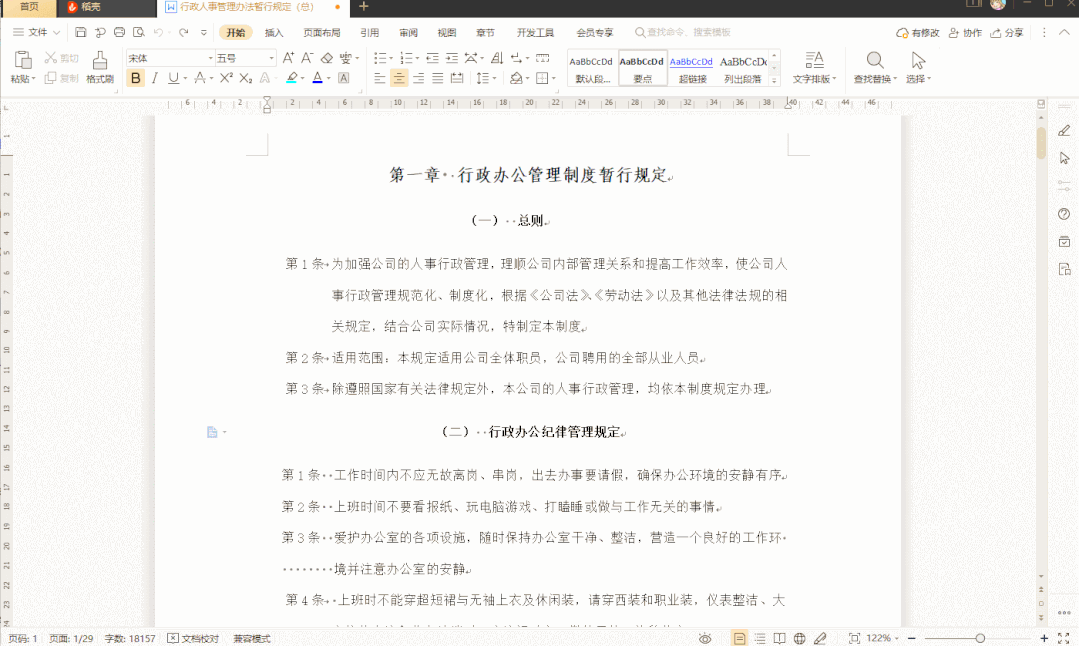Expand the bullet list dropdown

coord(392,58)
